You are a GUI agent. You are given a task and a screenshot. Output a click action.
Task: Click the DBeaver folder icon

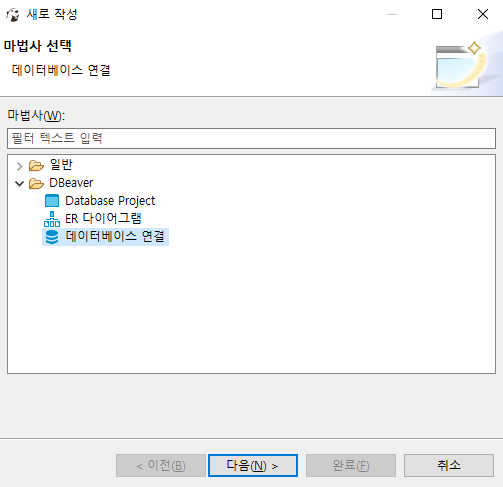[36, 183]
